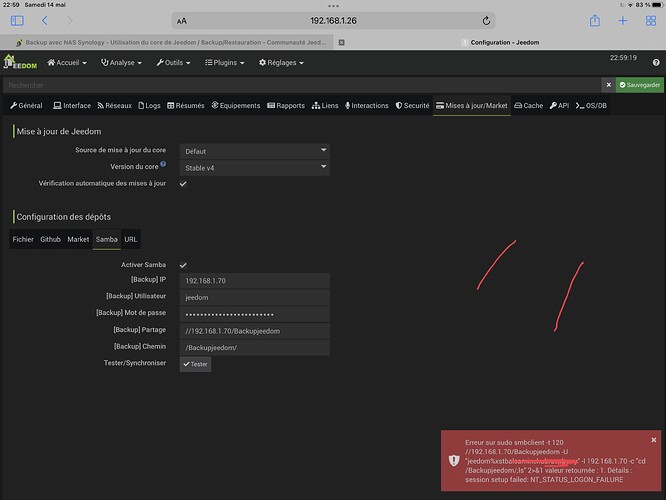This screenshot has height=500, width=666.
Task: Tap the Safari address bar 192.168.1.26
Action: [333, 20]
